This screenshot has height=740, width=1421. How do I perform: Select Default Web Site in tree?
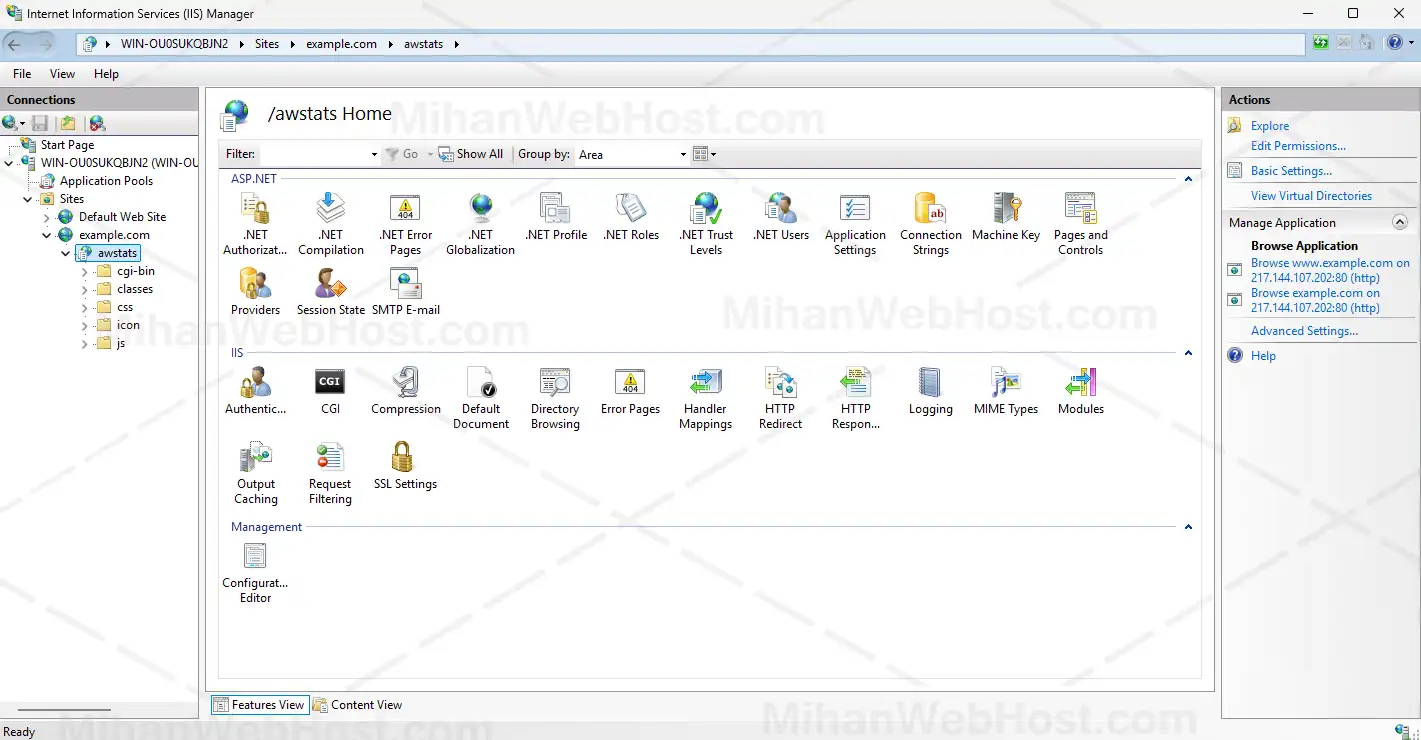[122, 217]
